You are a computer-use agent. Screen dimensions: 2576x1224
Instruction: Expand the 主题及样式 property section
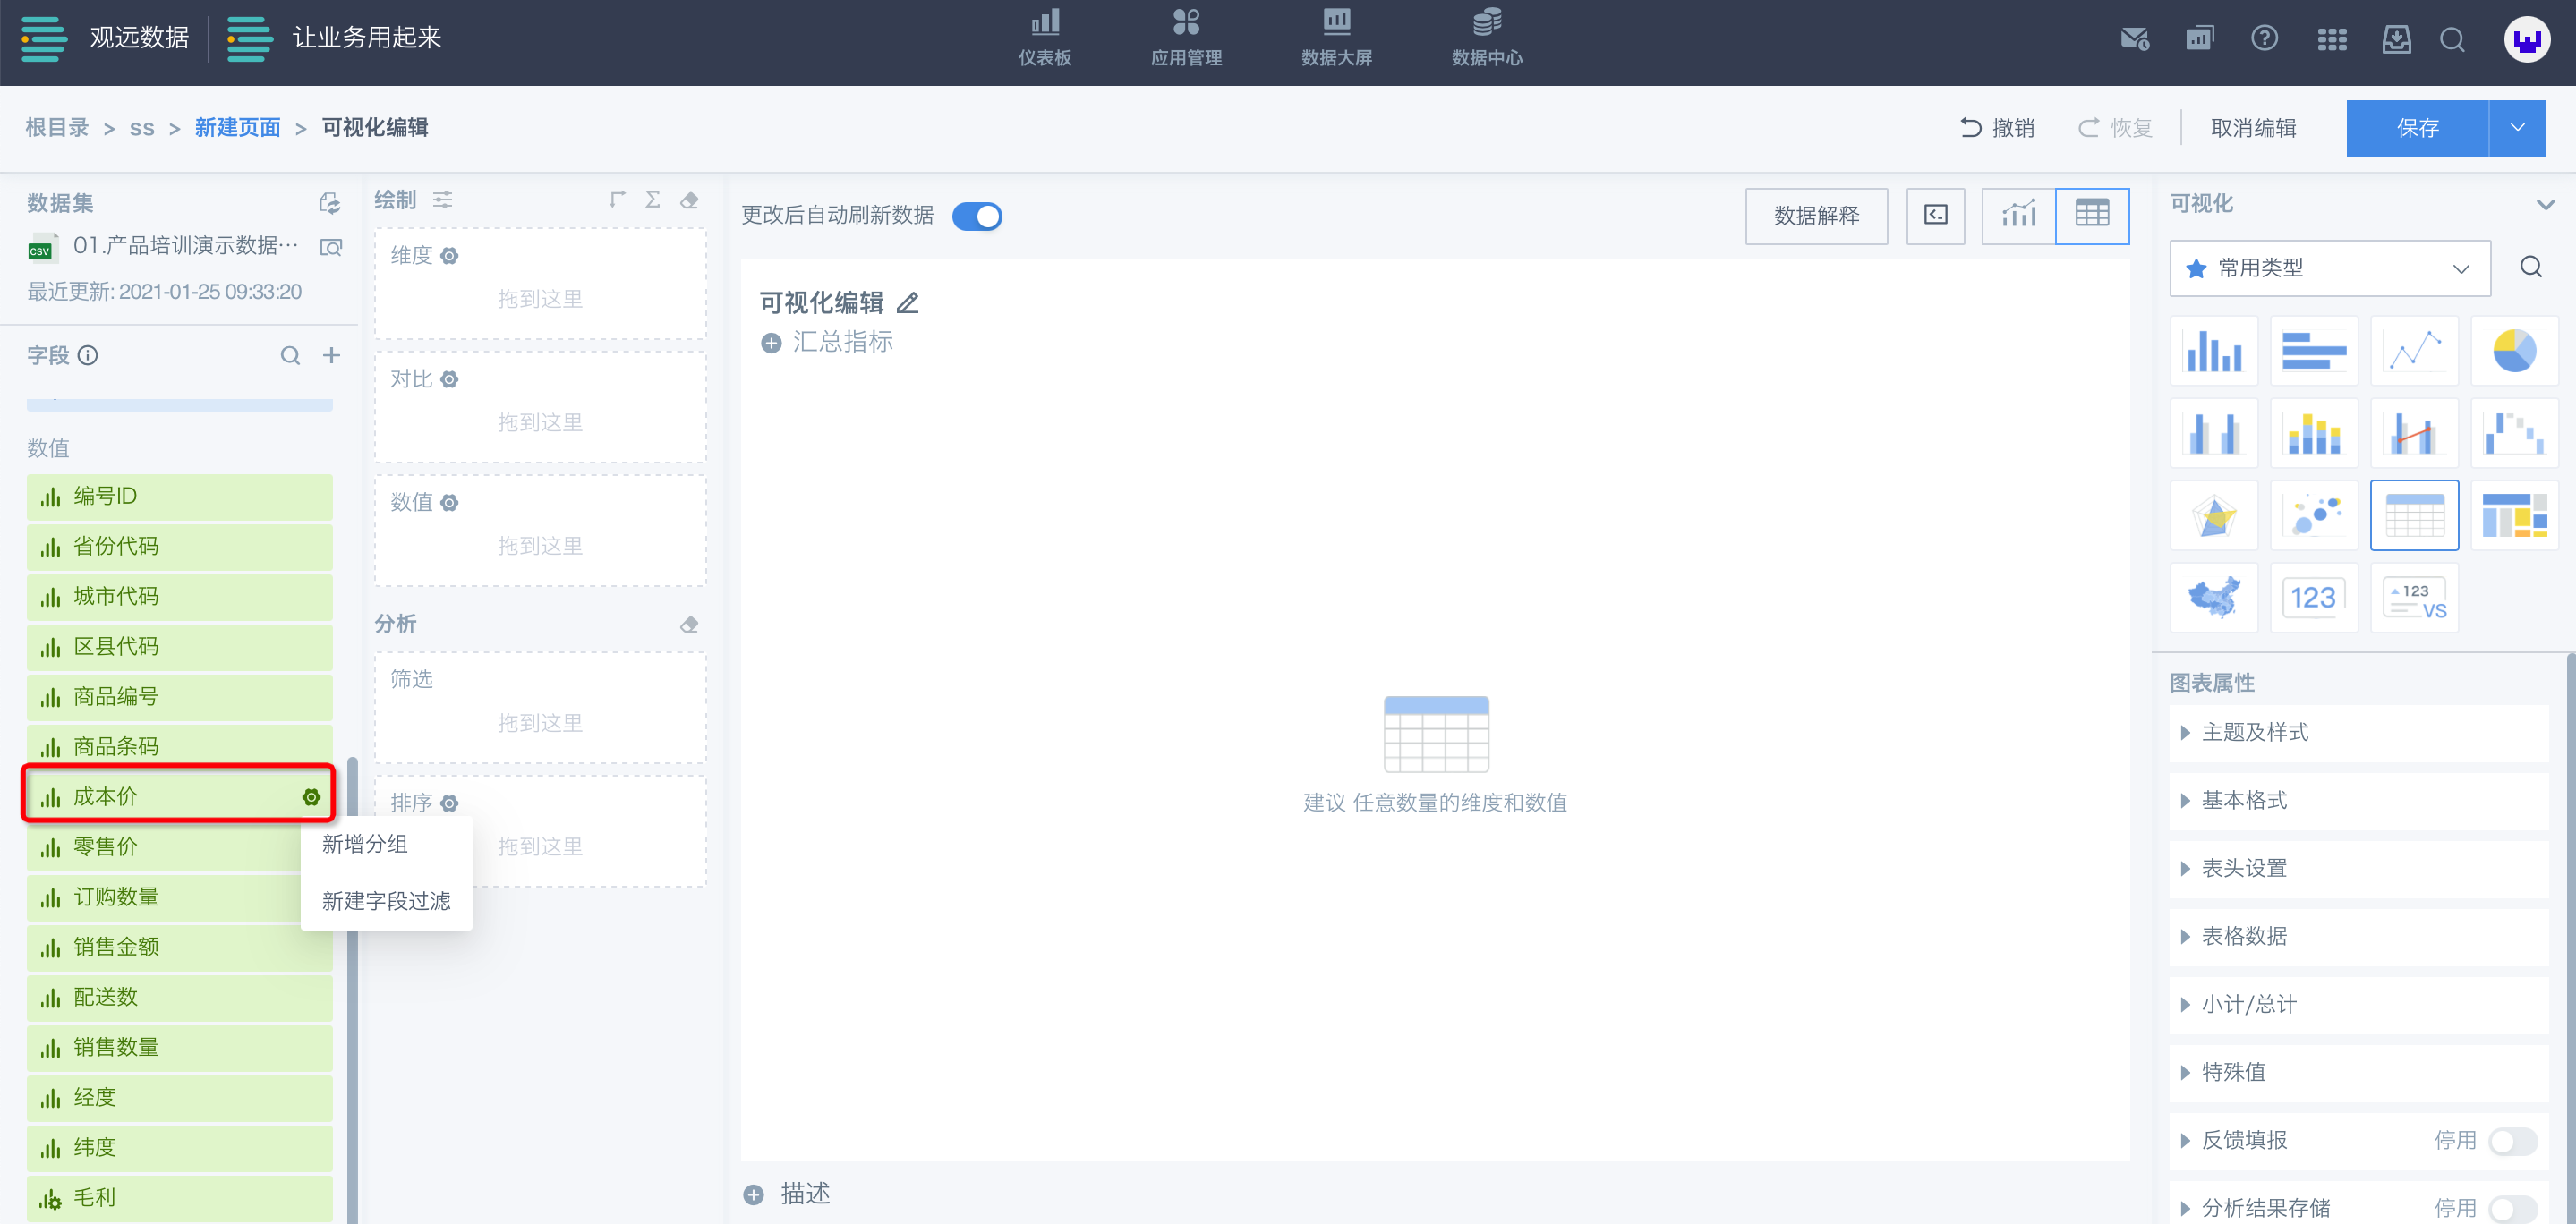click(2255, 732)
